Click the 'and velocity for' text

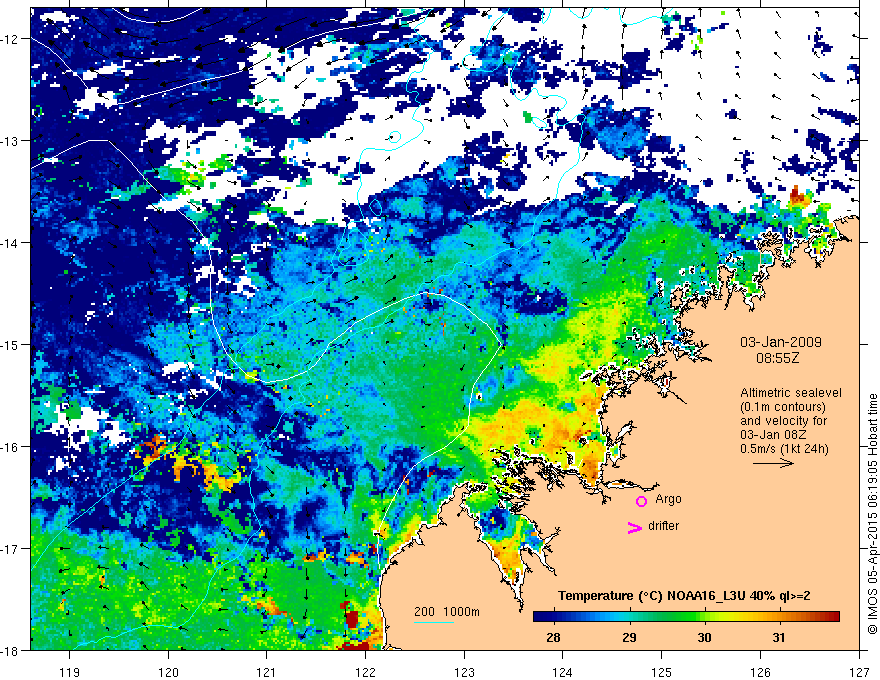[x=783, y=421]
